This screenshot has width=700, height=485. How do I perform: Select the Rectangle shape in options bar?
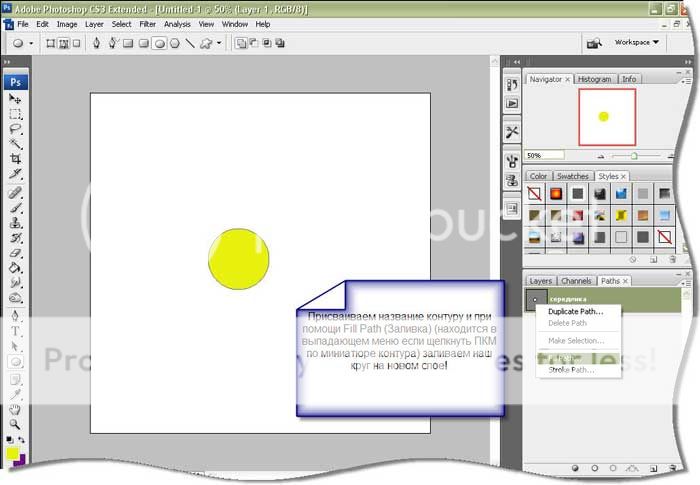(x=127, y=44)
